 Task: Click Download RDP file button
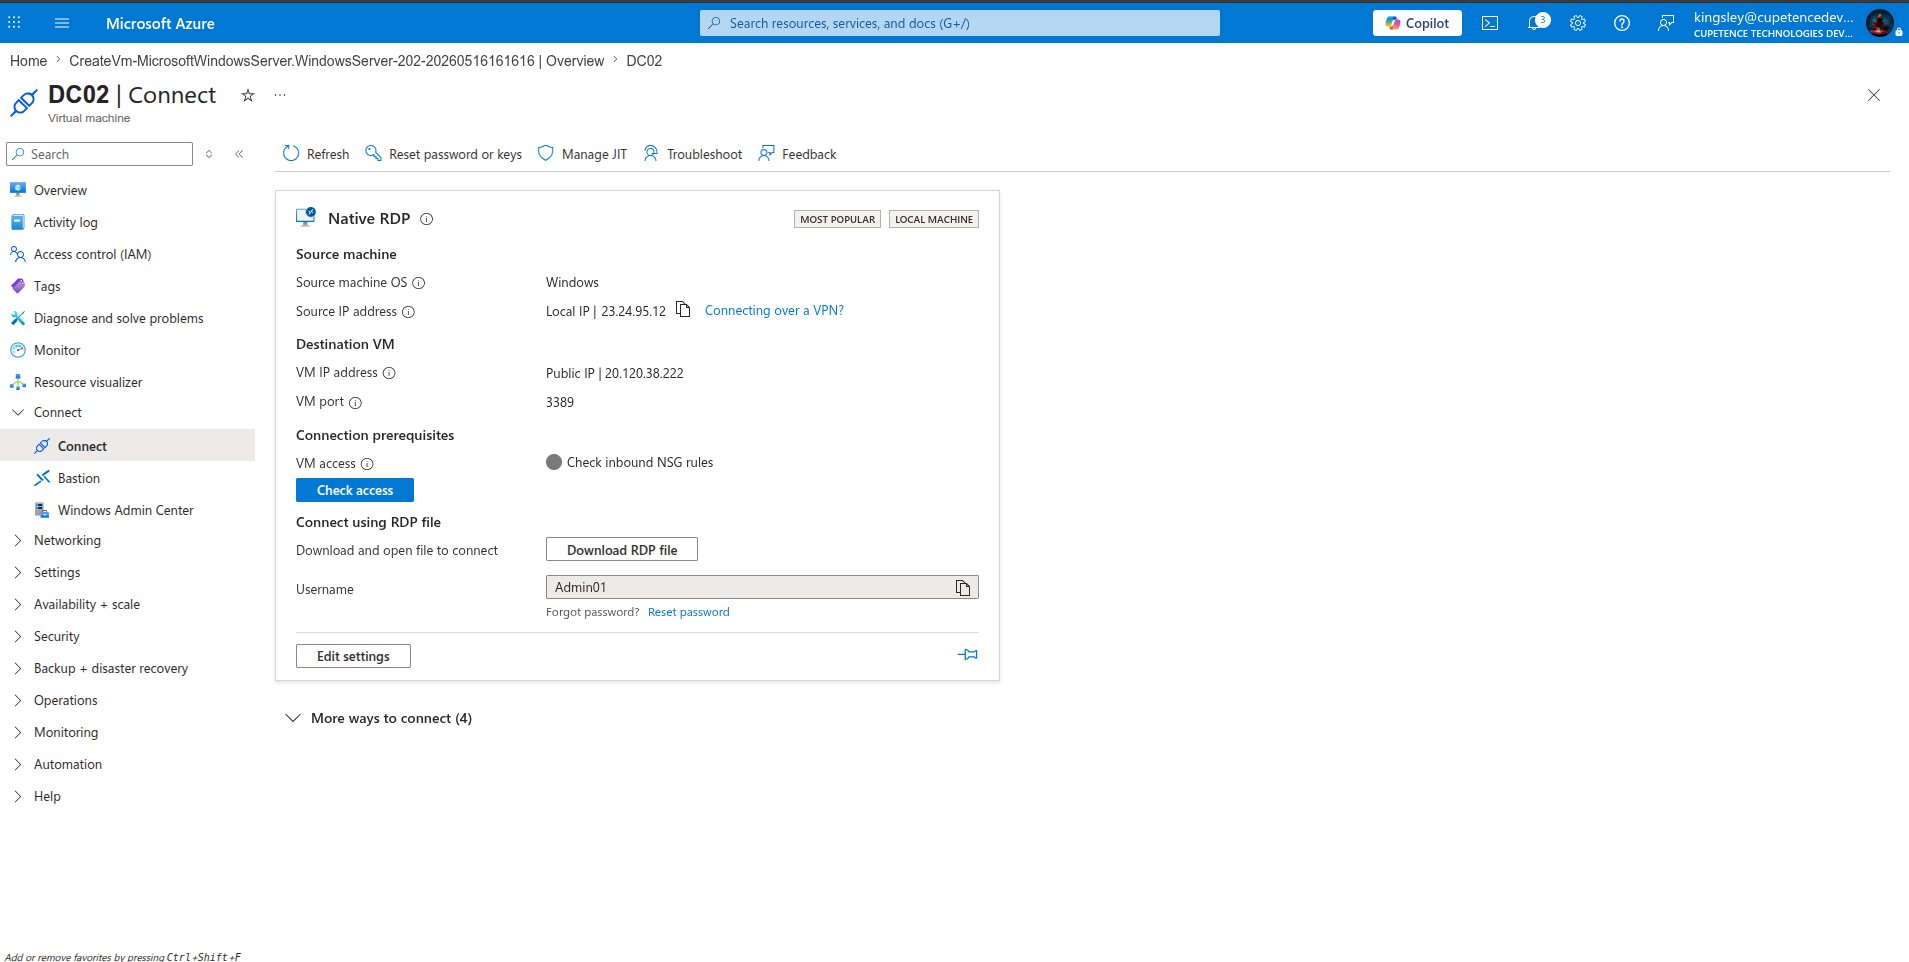coord(622,550)
